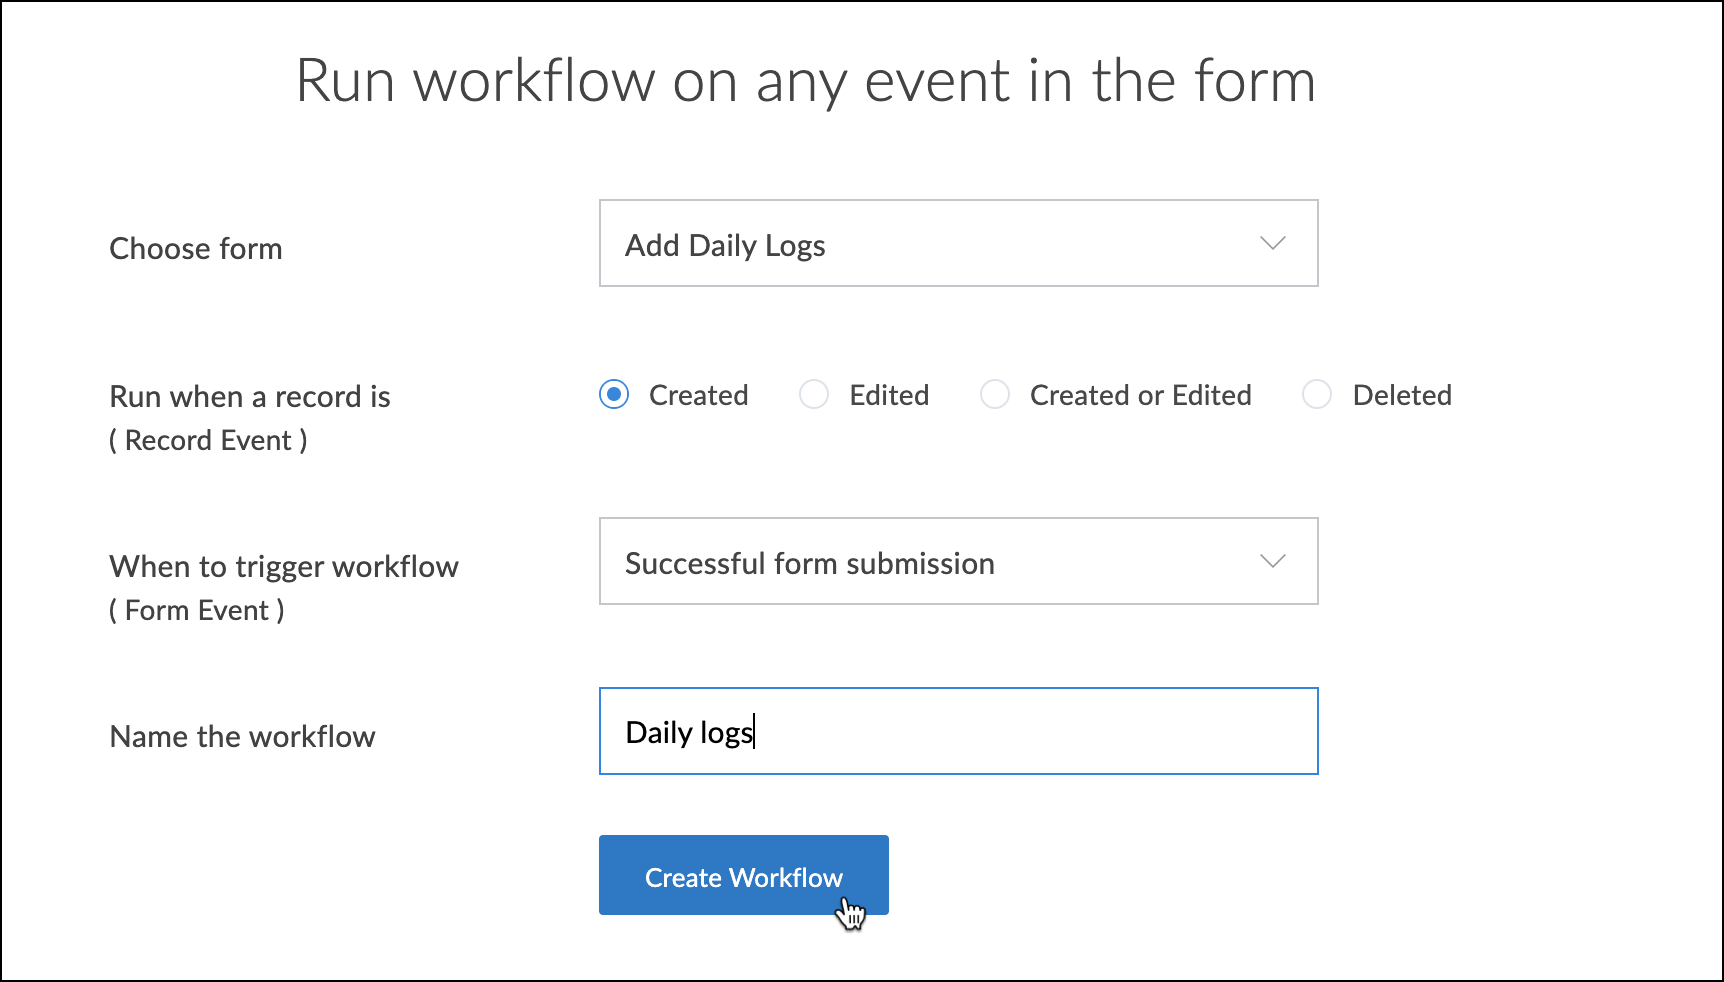Viewport: 1724px width, 982px height.
Task: Select the Deleted radio button circle
Action: pyautogui.click(x=1317, y=395)
